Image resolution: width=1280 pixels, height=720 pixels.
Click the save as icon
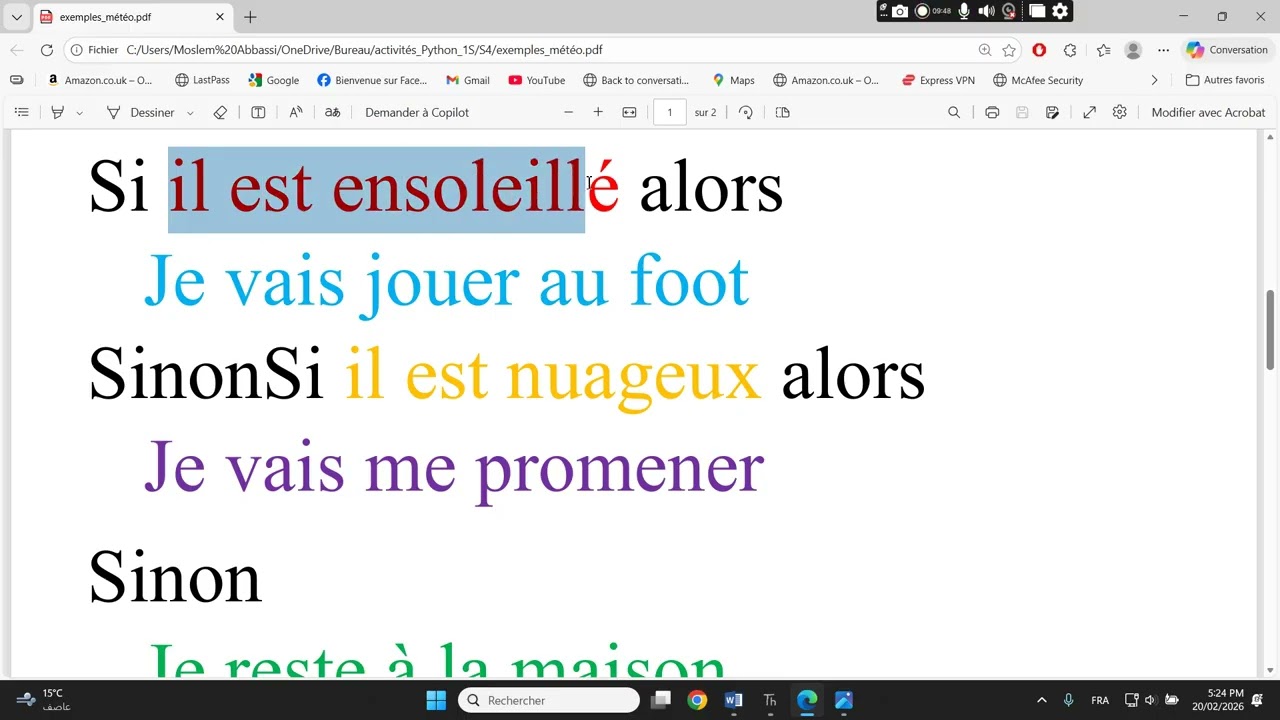1052,112
